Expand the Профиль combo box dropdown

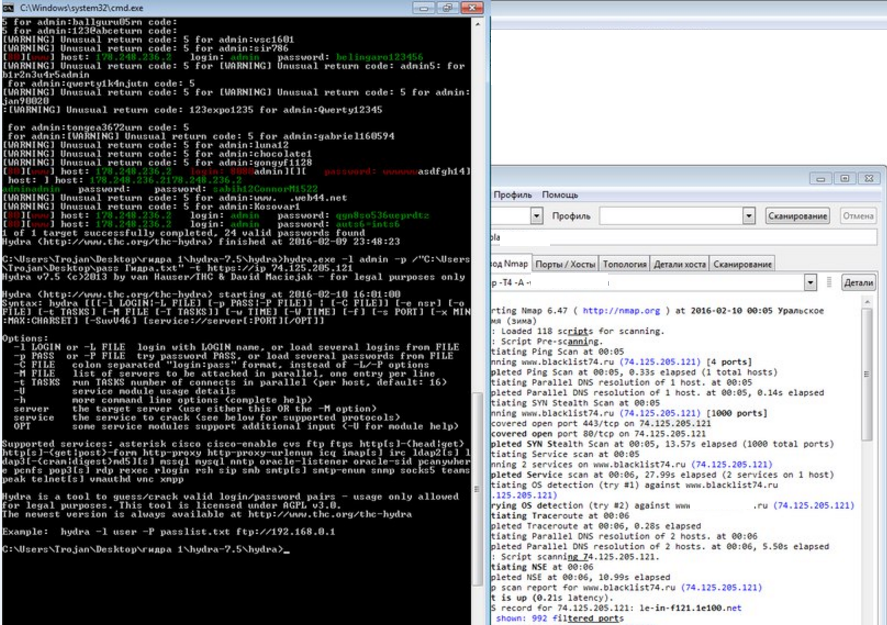click(748, 216)
